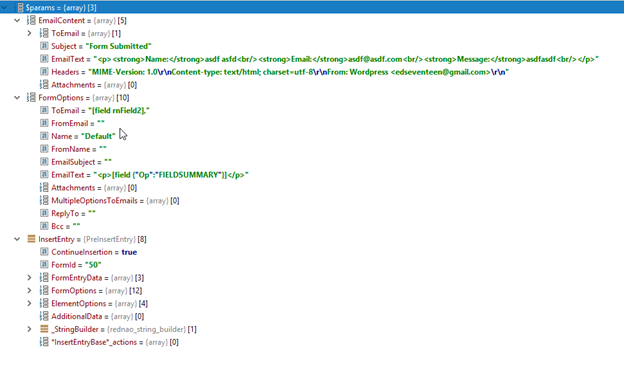The width and height of the screenshot is (624, 375).
Task: Click the array icon beside $params
Action: [20, 8]
